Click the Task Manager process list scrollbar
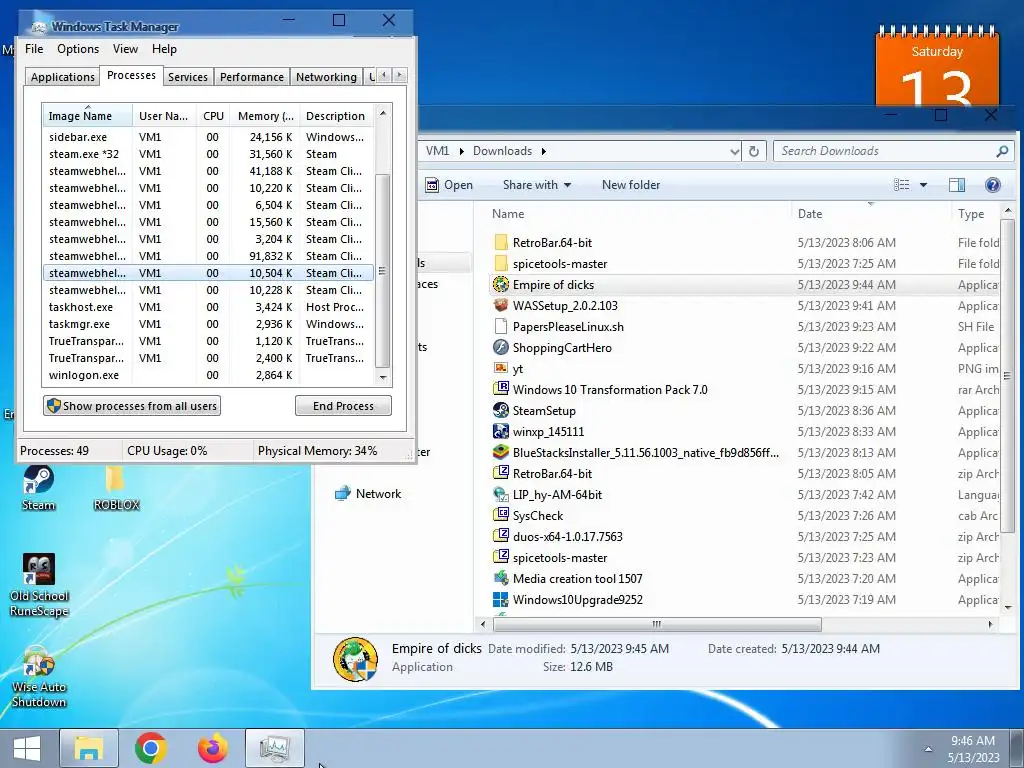 point(383,270)
